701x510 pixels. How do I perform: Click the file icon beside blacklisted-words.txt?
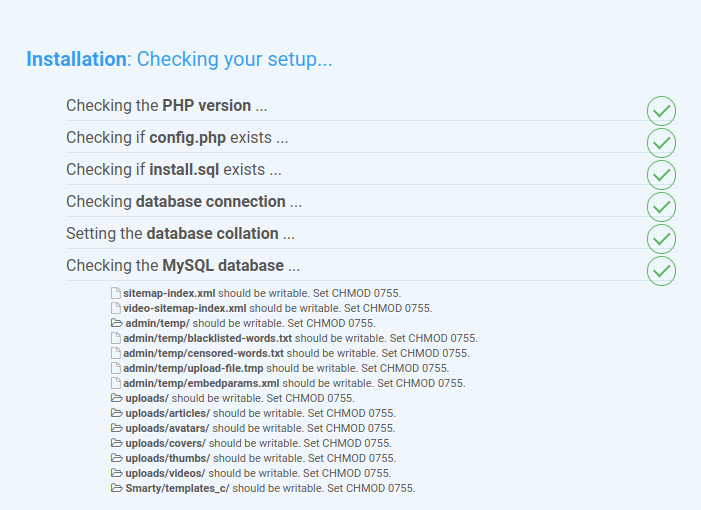(x=116, y=338)
